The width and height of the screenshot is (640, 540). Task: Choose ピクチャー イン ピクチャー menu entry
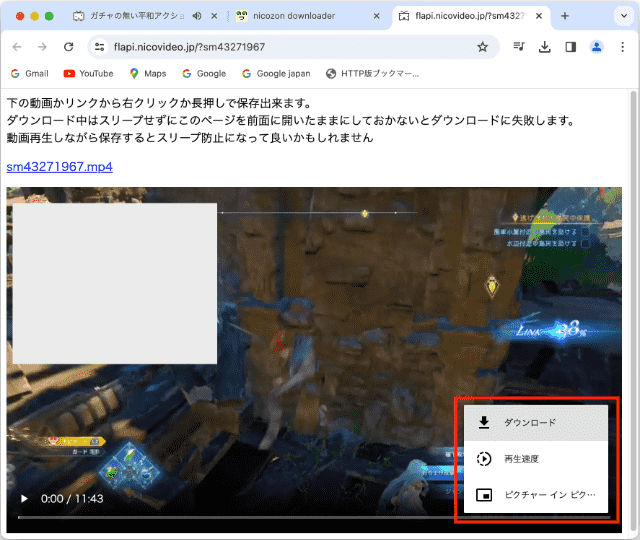click(536, 495)
